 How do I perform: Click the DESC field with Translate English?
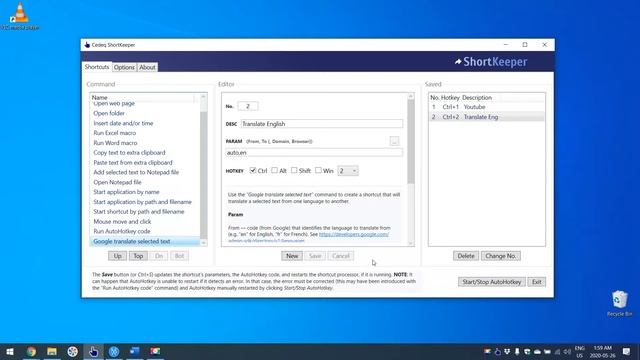tap(322, 124)
